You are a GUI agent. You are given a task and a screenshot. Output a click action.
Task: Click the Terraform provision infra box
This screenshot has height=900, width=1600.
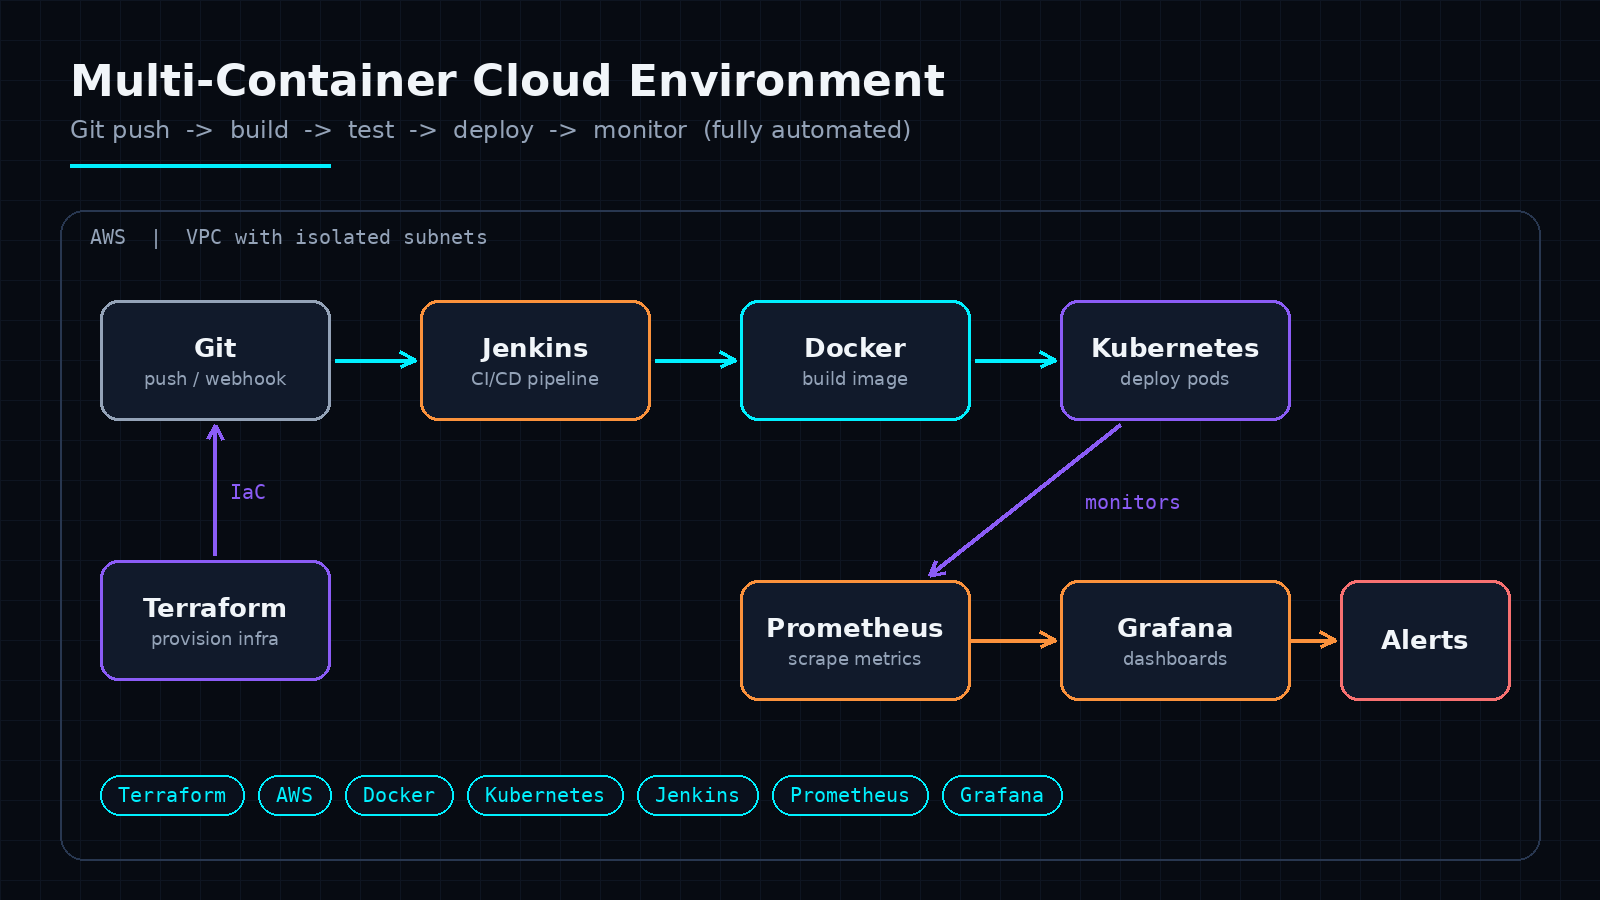click(215, 620)
